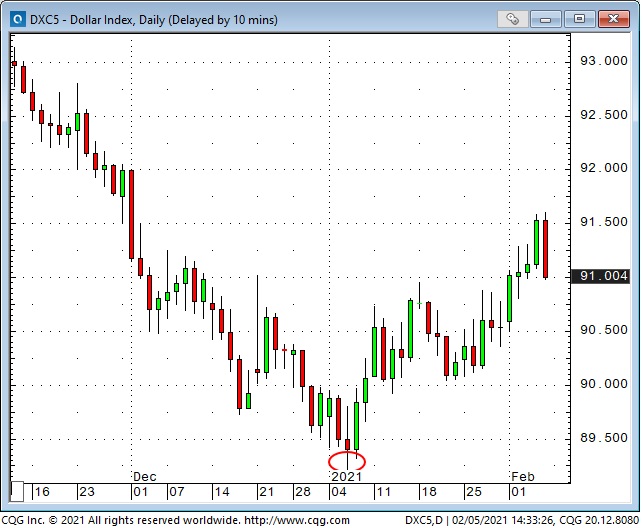Click the DXC5,D status text in footer
This screenshot has width=643, height=528.
424,521
